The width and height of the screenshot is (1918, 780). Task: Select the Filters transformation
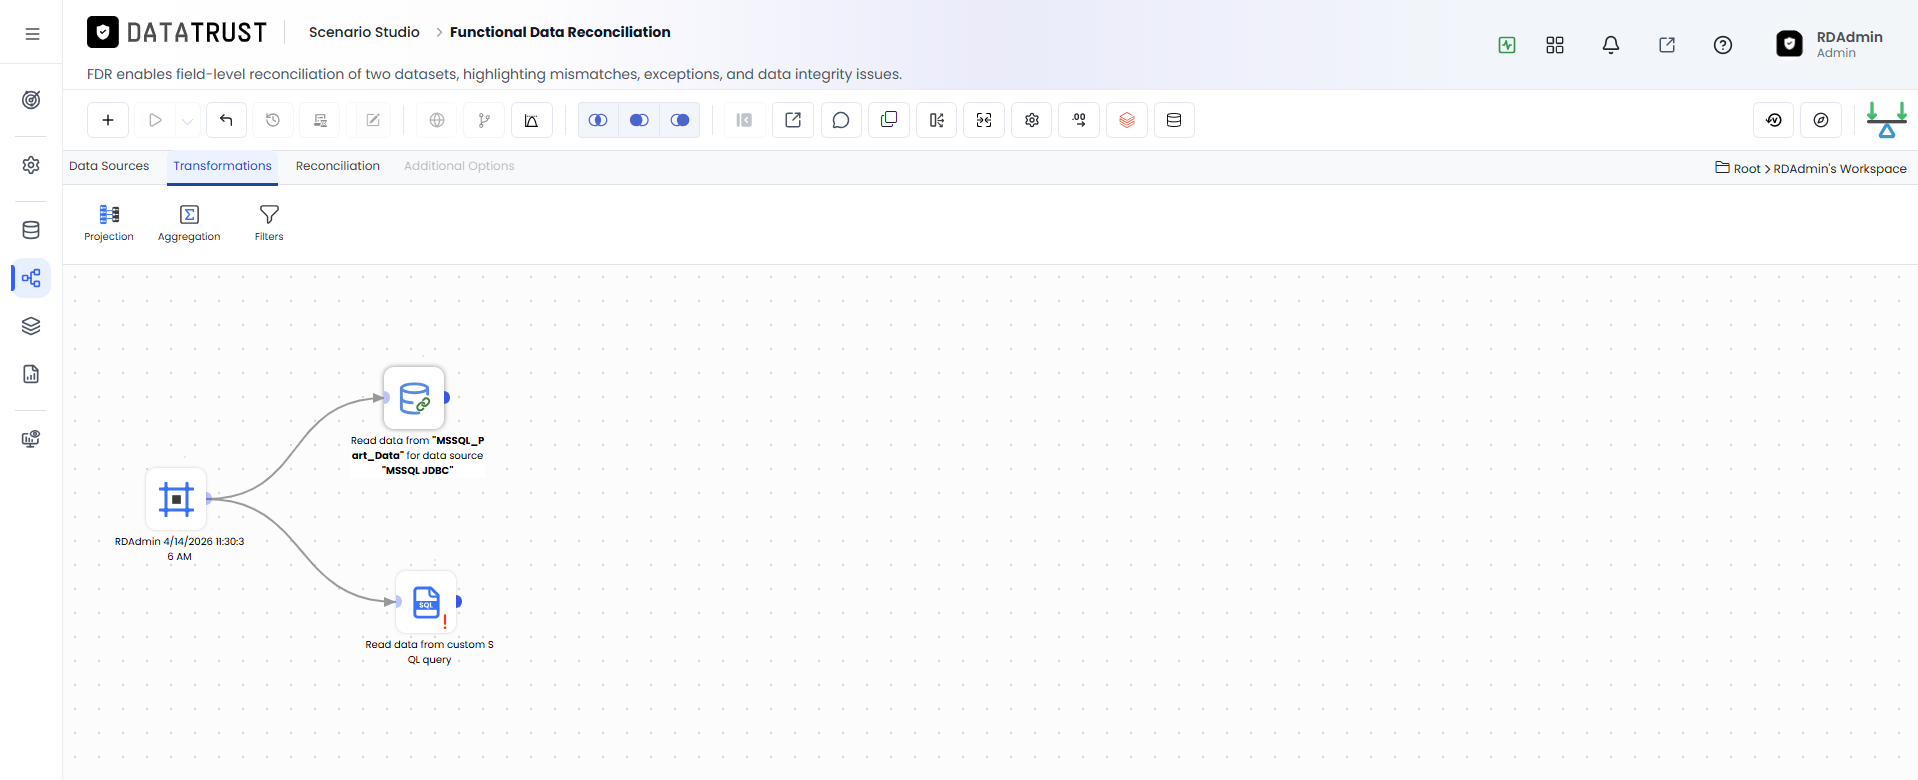(269, 223)
